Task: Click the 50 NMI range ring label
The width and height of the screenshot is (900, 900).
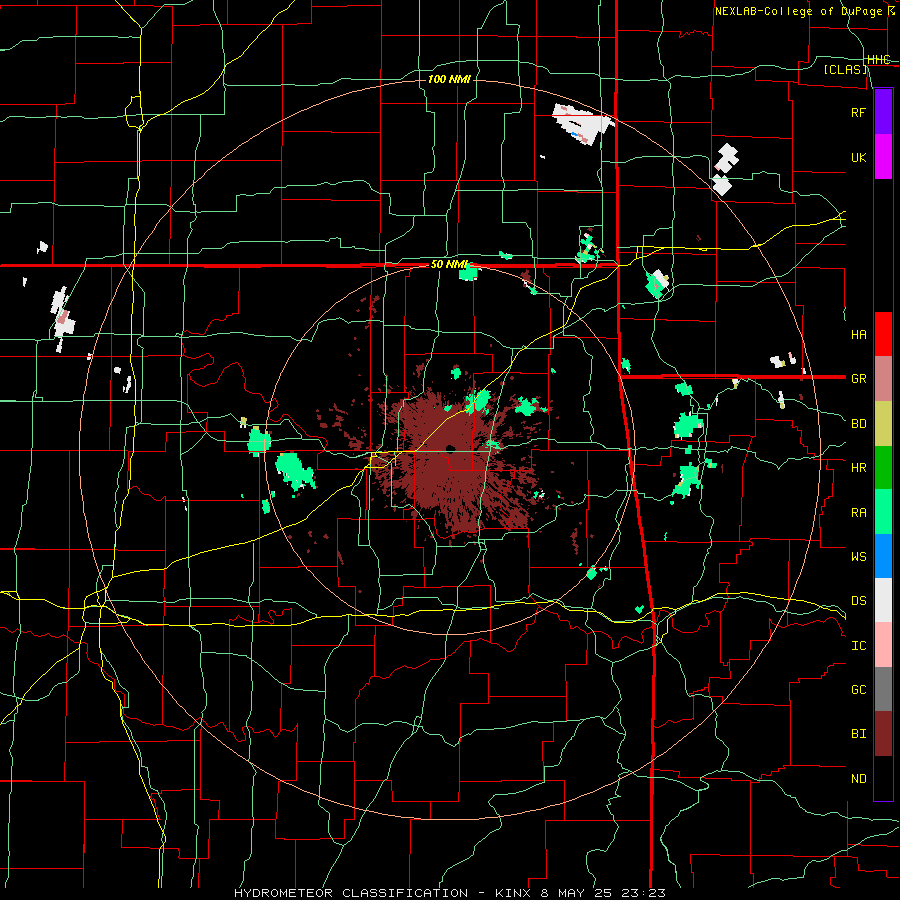Action: (x=449, y=265)
